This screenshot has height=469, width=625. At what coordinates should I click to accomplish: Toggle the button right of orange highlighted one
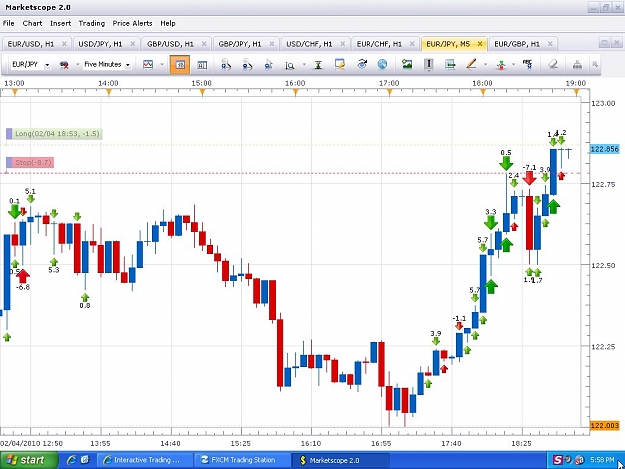pyautogui.click(x=202, y=65)
